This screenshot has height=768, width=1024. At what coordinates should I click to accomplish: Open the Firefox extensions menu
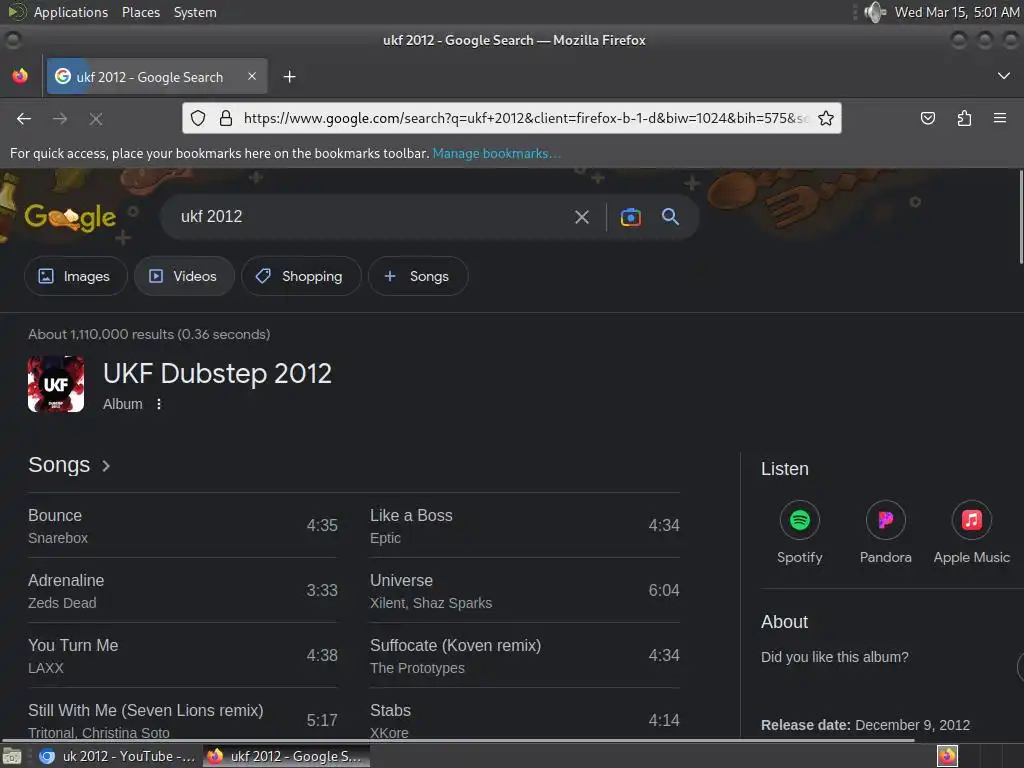(964, 118)
